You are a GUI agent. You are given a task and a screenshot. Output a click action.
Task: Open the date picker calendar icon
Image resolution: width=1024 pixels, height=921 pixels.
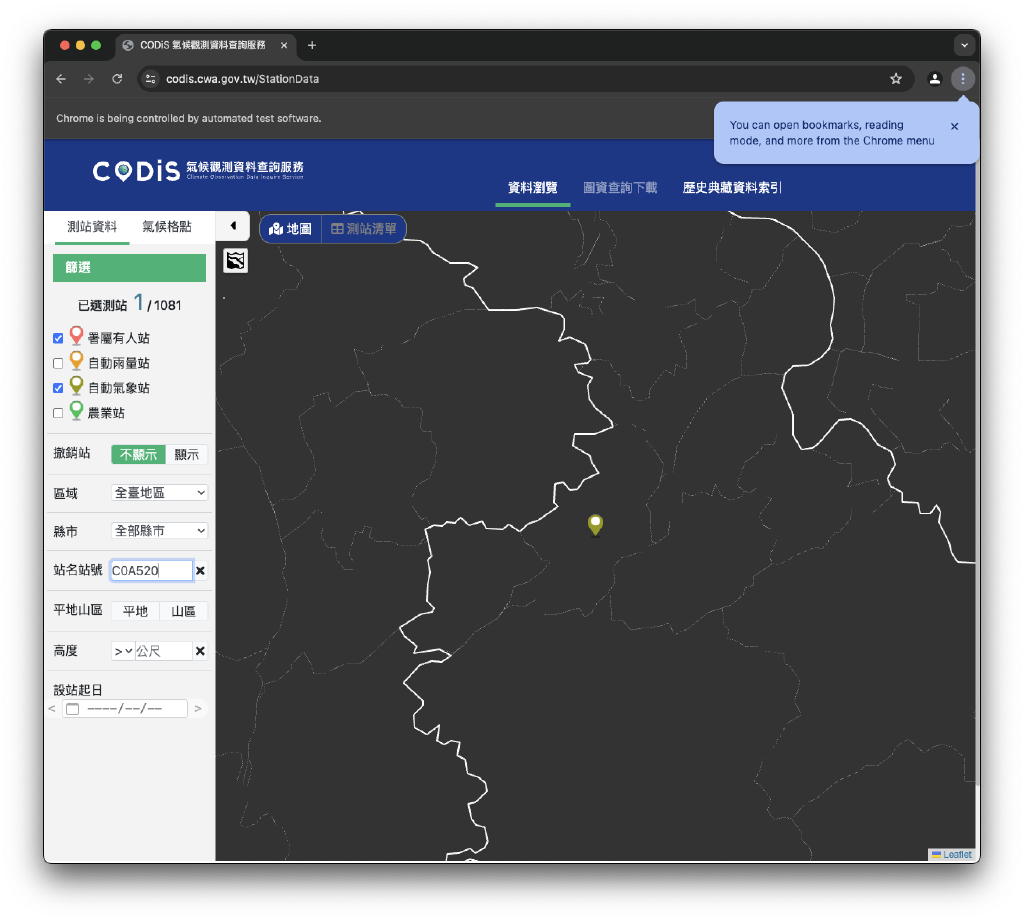[x=71, y=707]
